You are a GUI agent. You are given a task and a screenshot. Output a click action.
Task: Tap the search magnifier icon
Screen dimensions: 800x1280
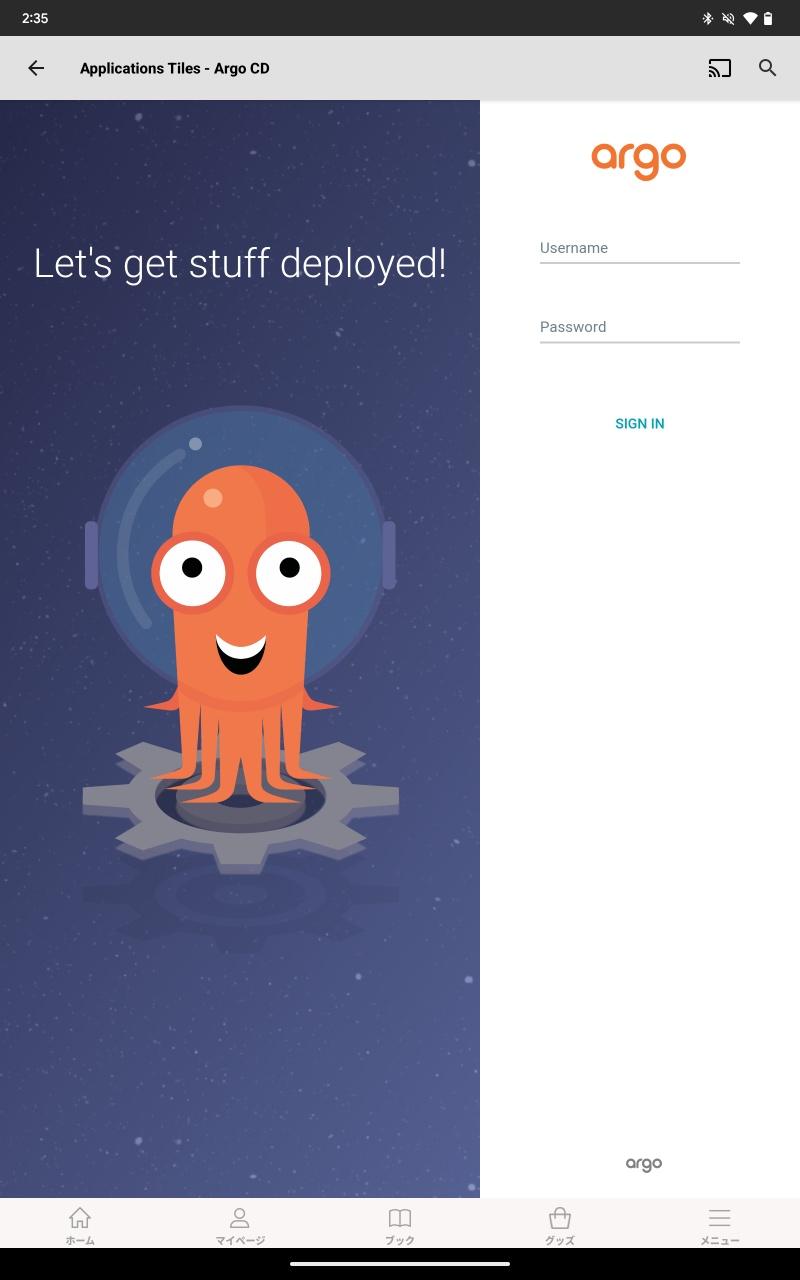coord(768,68)
